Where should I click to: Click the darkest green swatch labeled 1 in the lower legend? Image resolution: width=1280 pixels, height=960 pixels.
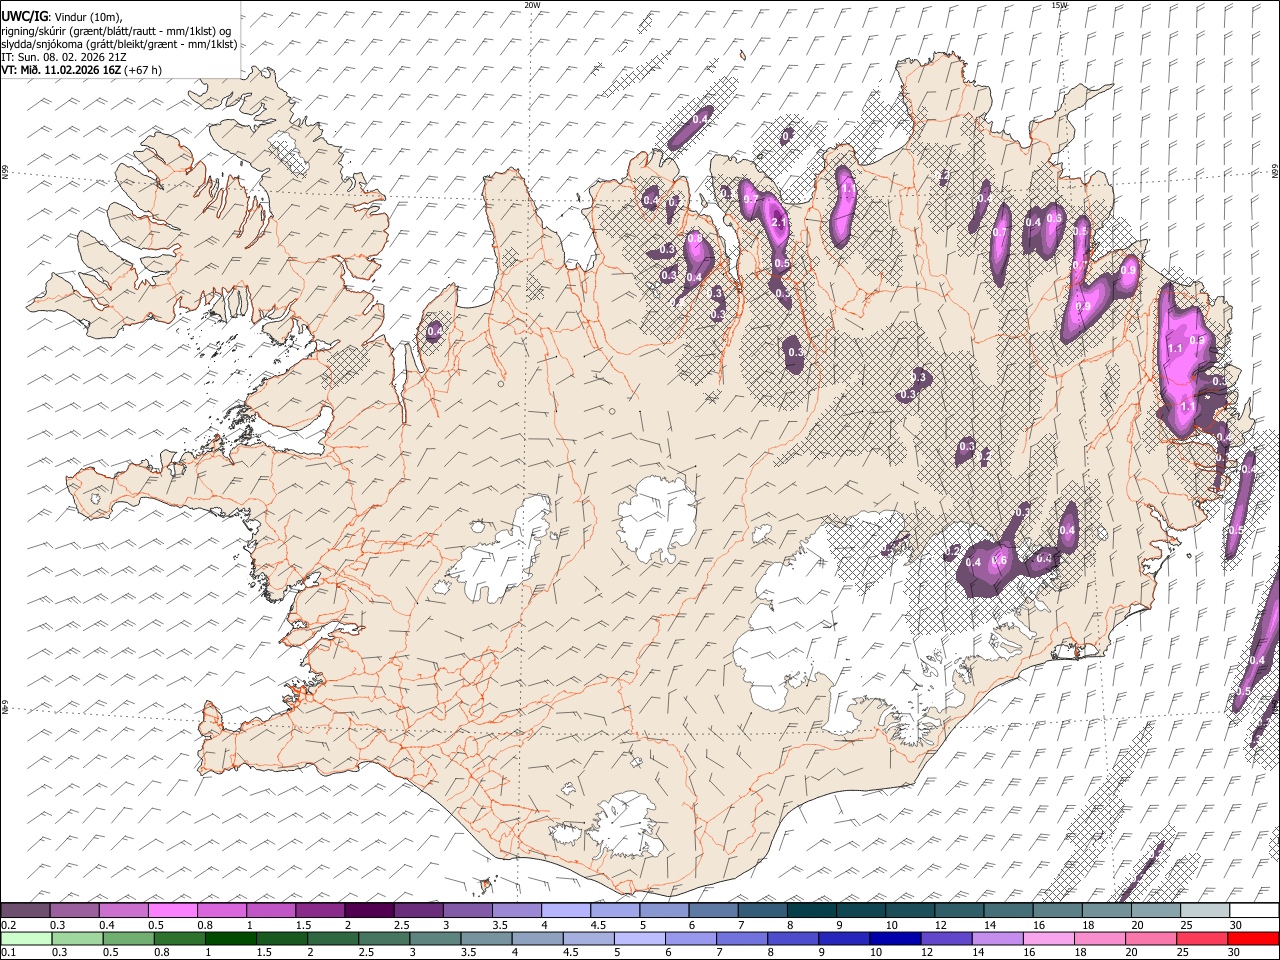[x=231, y=938]
